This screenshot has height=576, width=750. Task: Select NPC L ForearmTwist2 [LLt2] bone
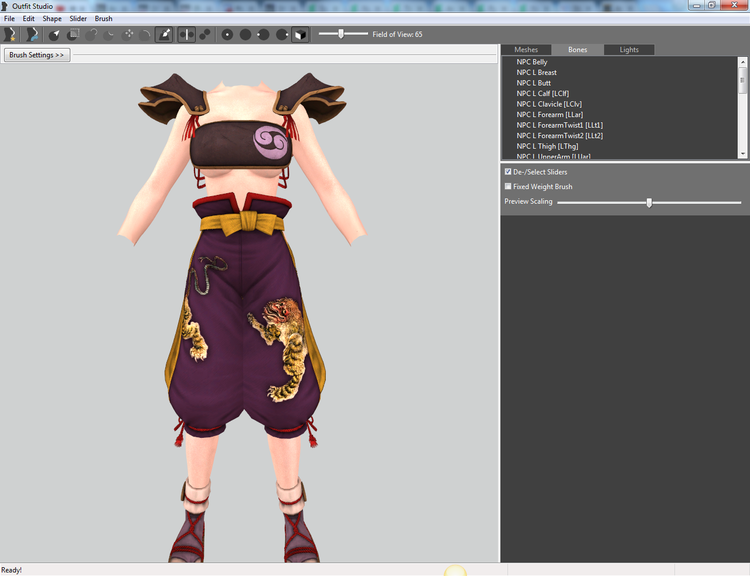(x=560, y=135)
